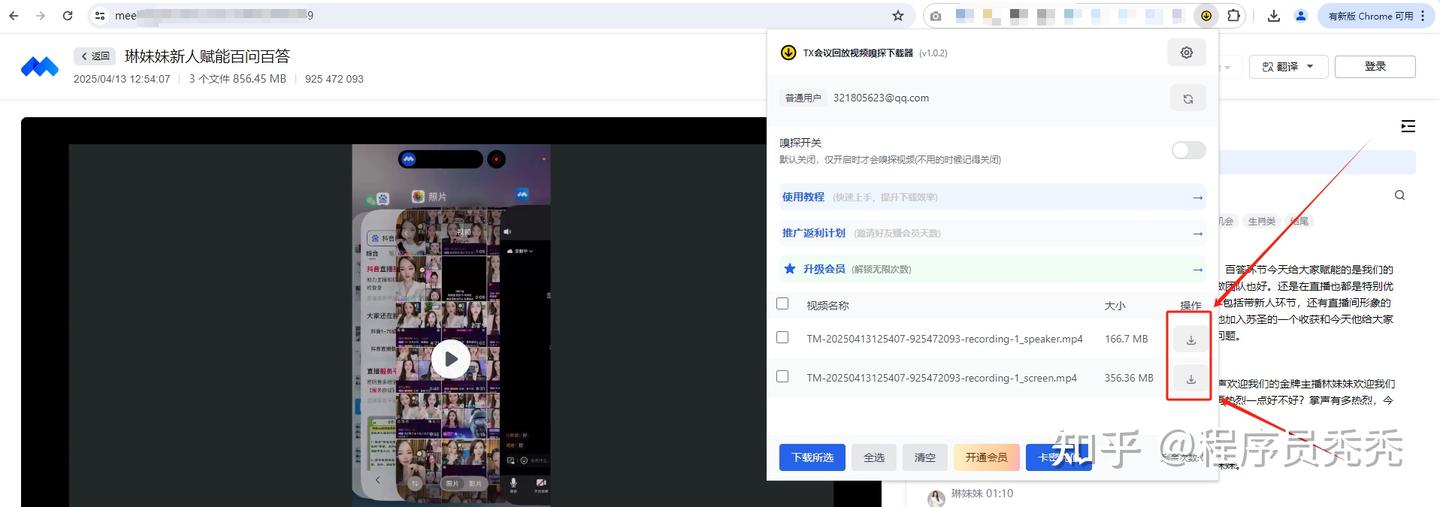Click the 下载所选 download selected button

click(x=812, y=457)
